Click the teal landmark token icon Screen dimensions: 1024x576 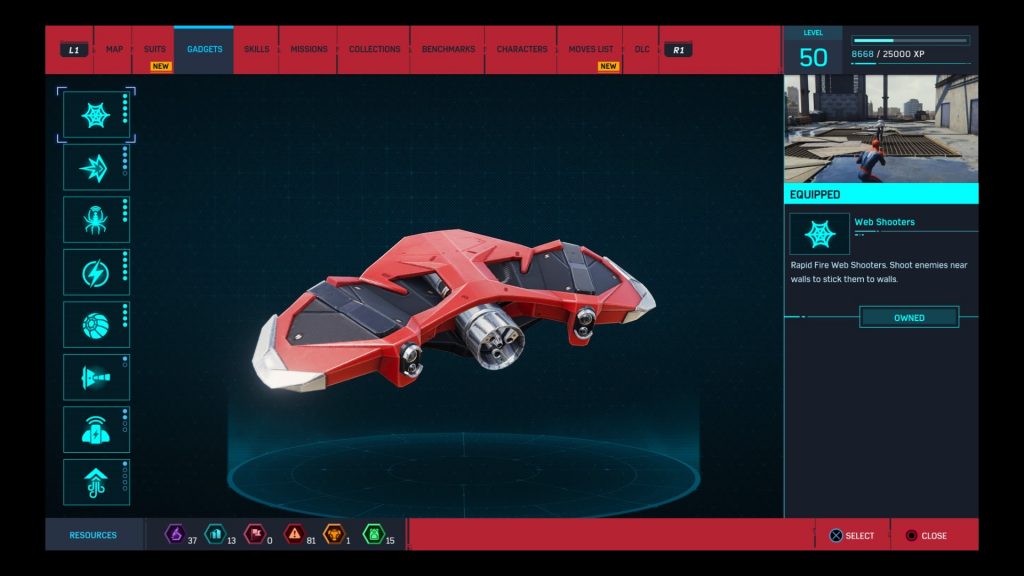tap(215, 534)
